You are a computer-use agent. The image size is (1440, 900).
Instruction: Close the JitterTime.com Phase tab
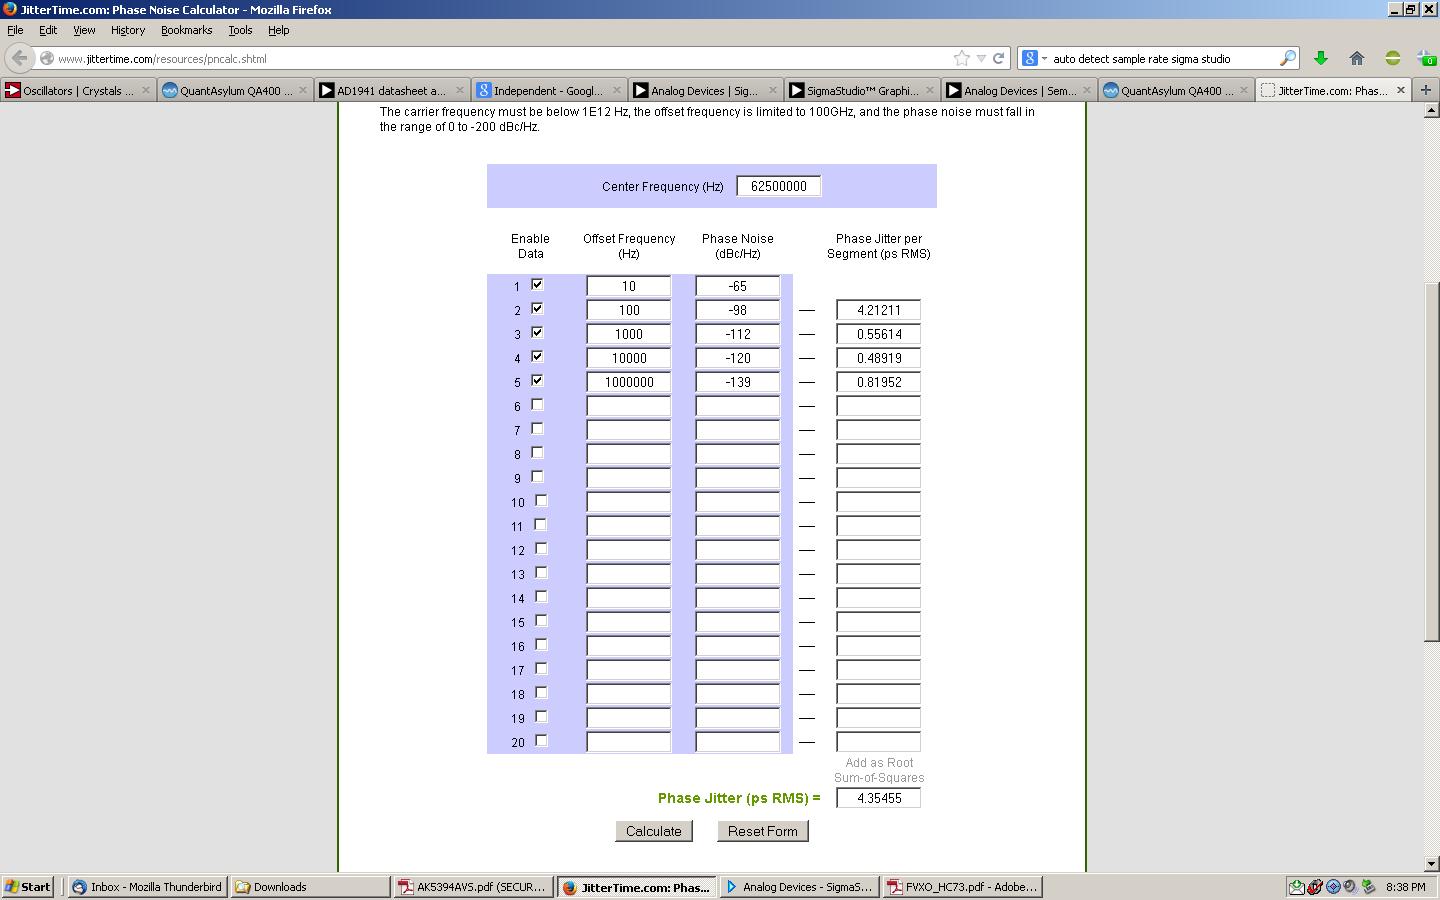[1401, 90]
